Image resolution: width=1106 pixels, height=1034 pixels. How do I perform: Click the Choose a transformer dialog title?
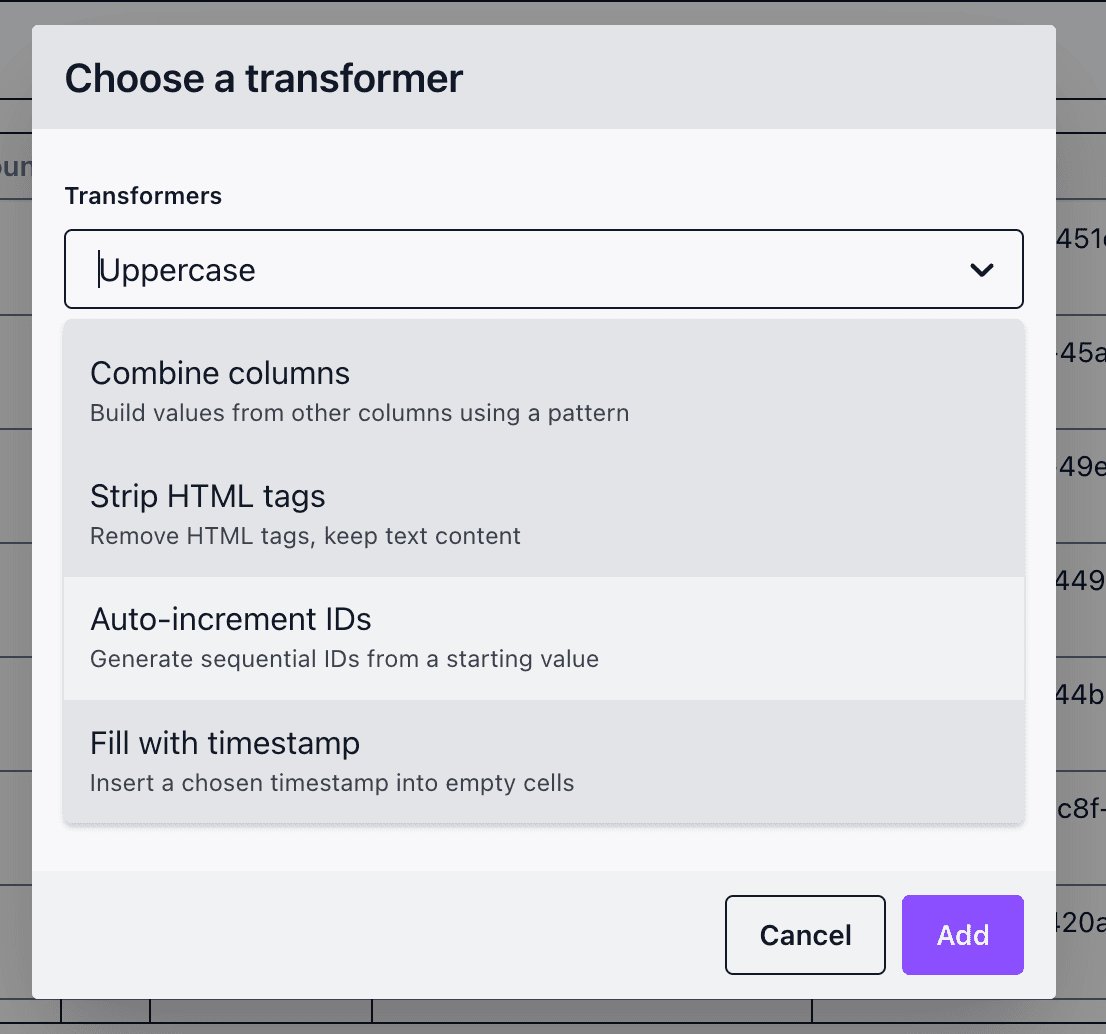pos(264,78)
